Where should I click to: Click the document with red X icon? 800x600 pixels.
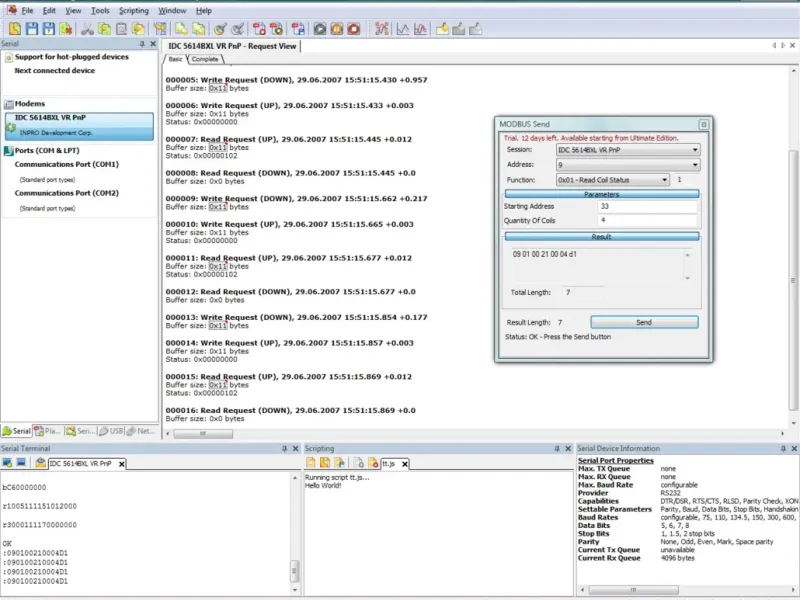coord(65,29)
